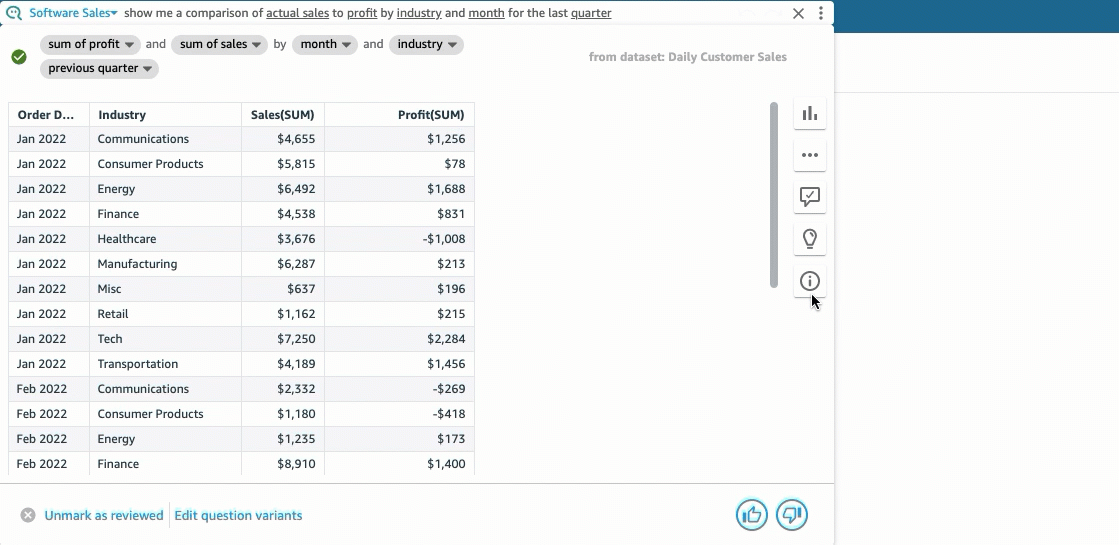Click the from dataset: Daily Customer Sales label
Image resolution: width=1119 pixels, height=545 pixels.
click(x=687, y=57)
